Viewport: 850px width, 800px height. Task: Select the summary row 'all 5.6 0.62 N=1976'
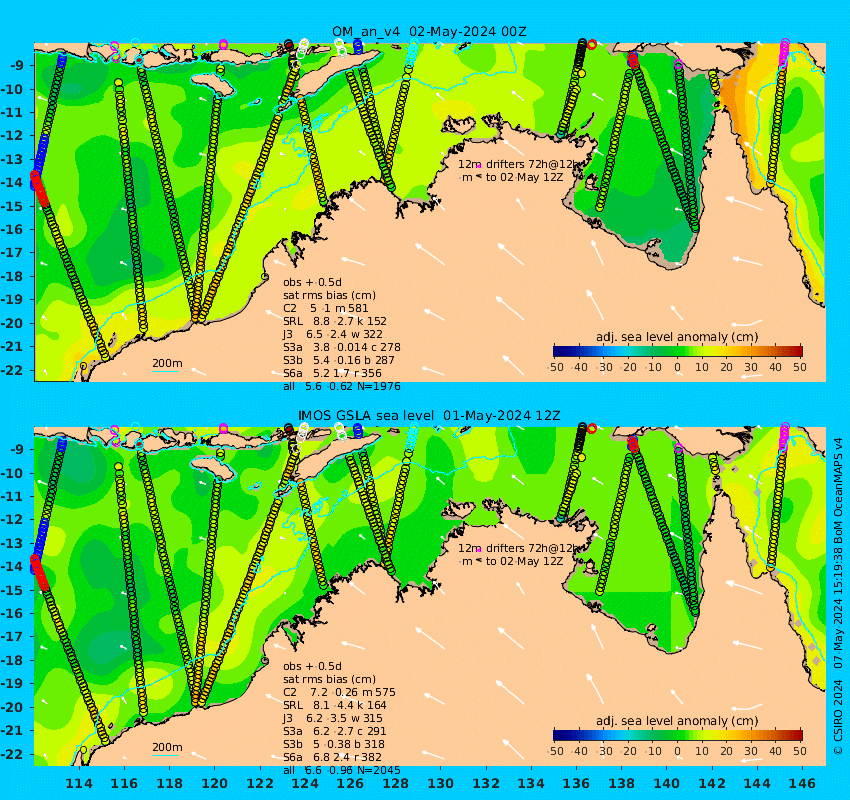coord(342,386)
